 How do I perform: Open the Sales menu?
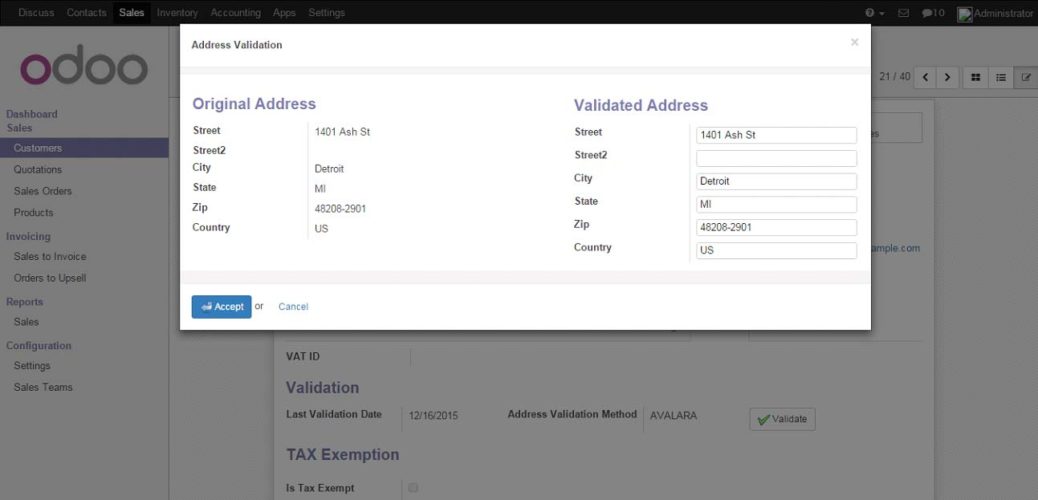pos(132,13)
